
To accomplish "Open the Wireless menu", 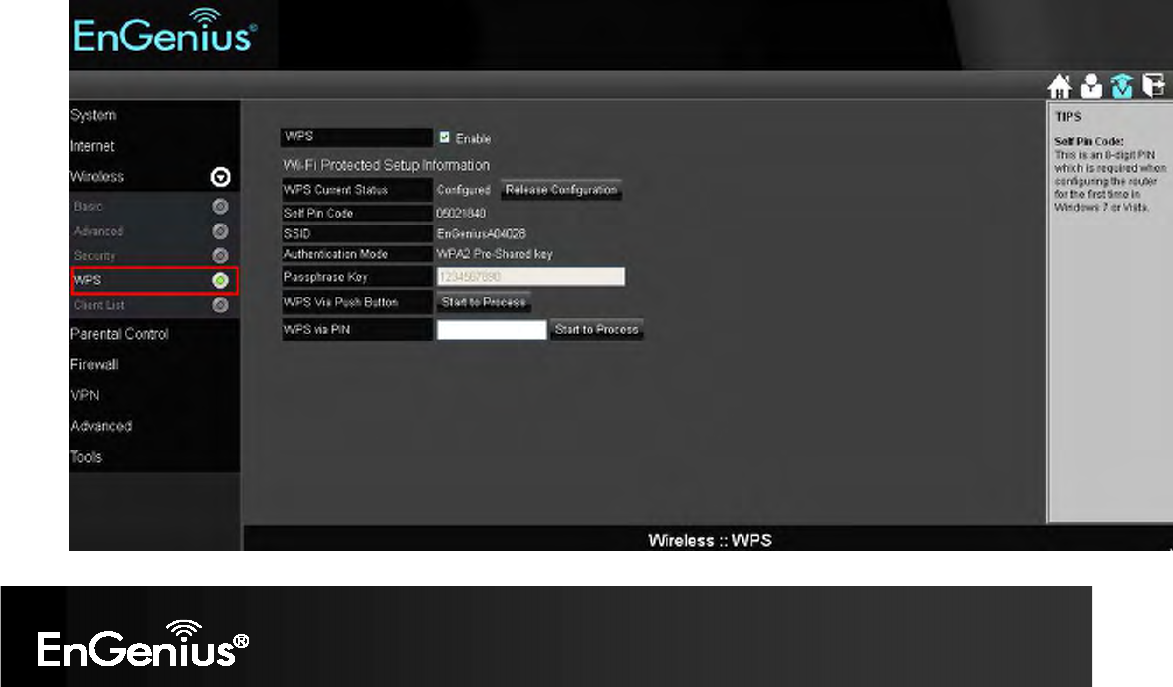I will 97,177.
